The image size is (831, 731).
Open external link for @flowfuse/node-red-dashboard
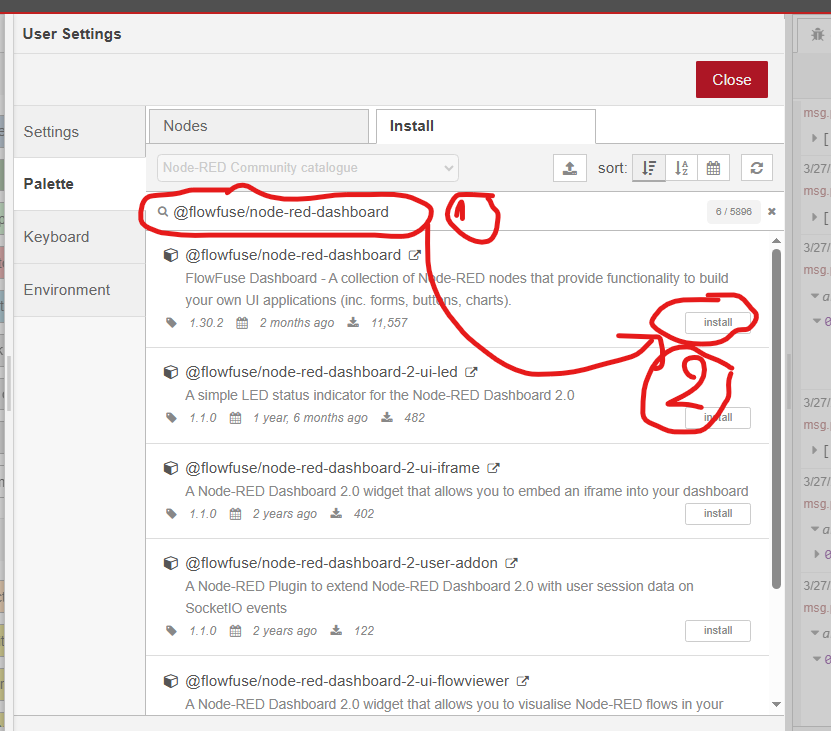tap(414, 255)
